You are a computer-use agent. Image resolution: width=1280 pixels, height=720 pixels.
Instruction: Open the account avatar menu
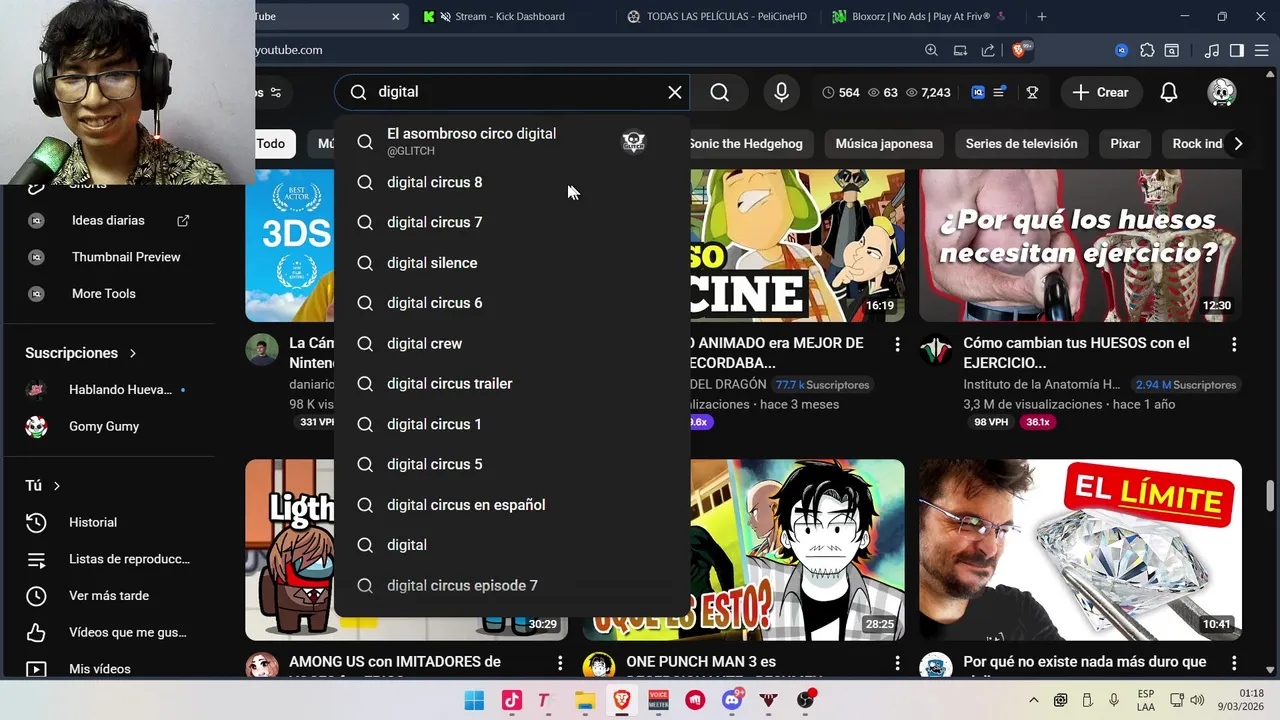[1222, 92]
